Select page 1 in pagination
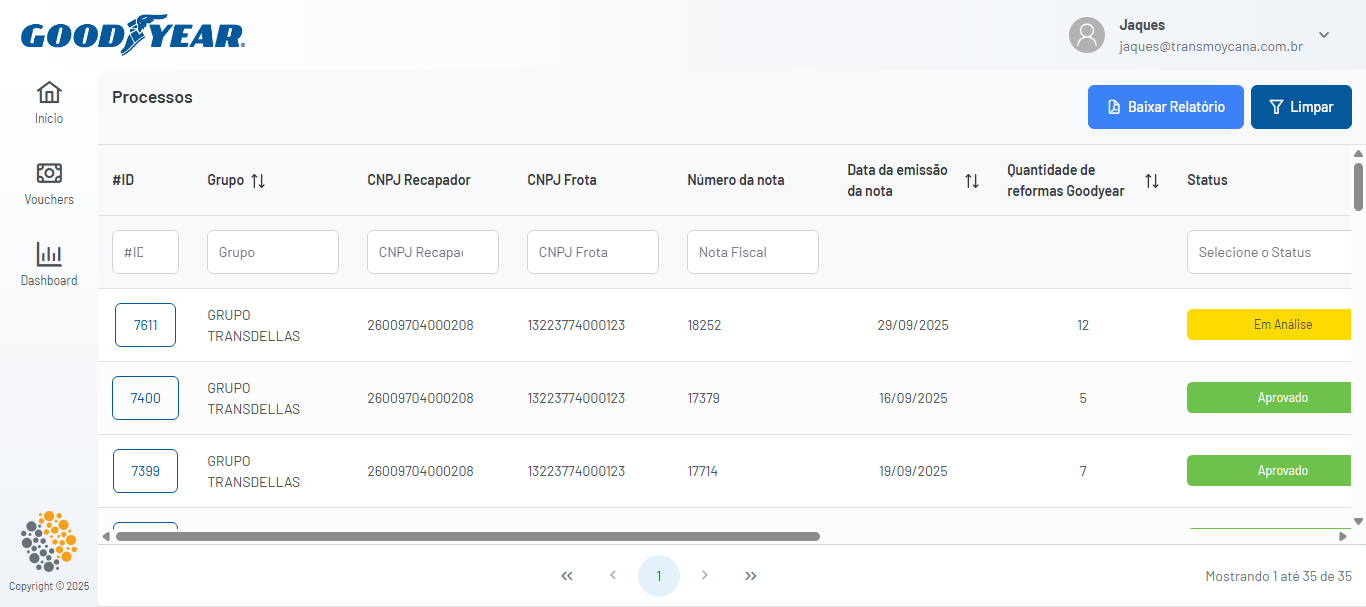This screenshot has width=1366, height=607. pyautogui.click(x=659, y=576)
